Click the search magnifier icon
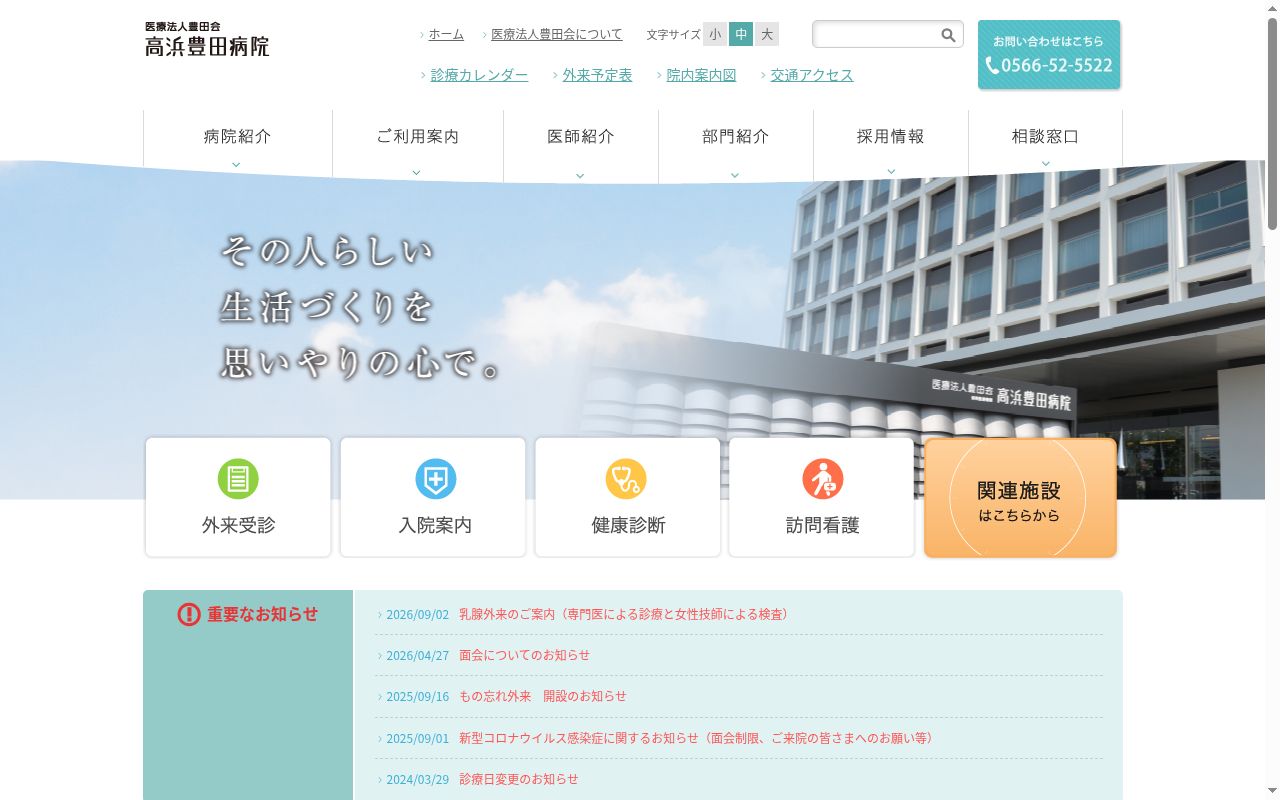 [x=948, y=35]
